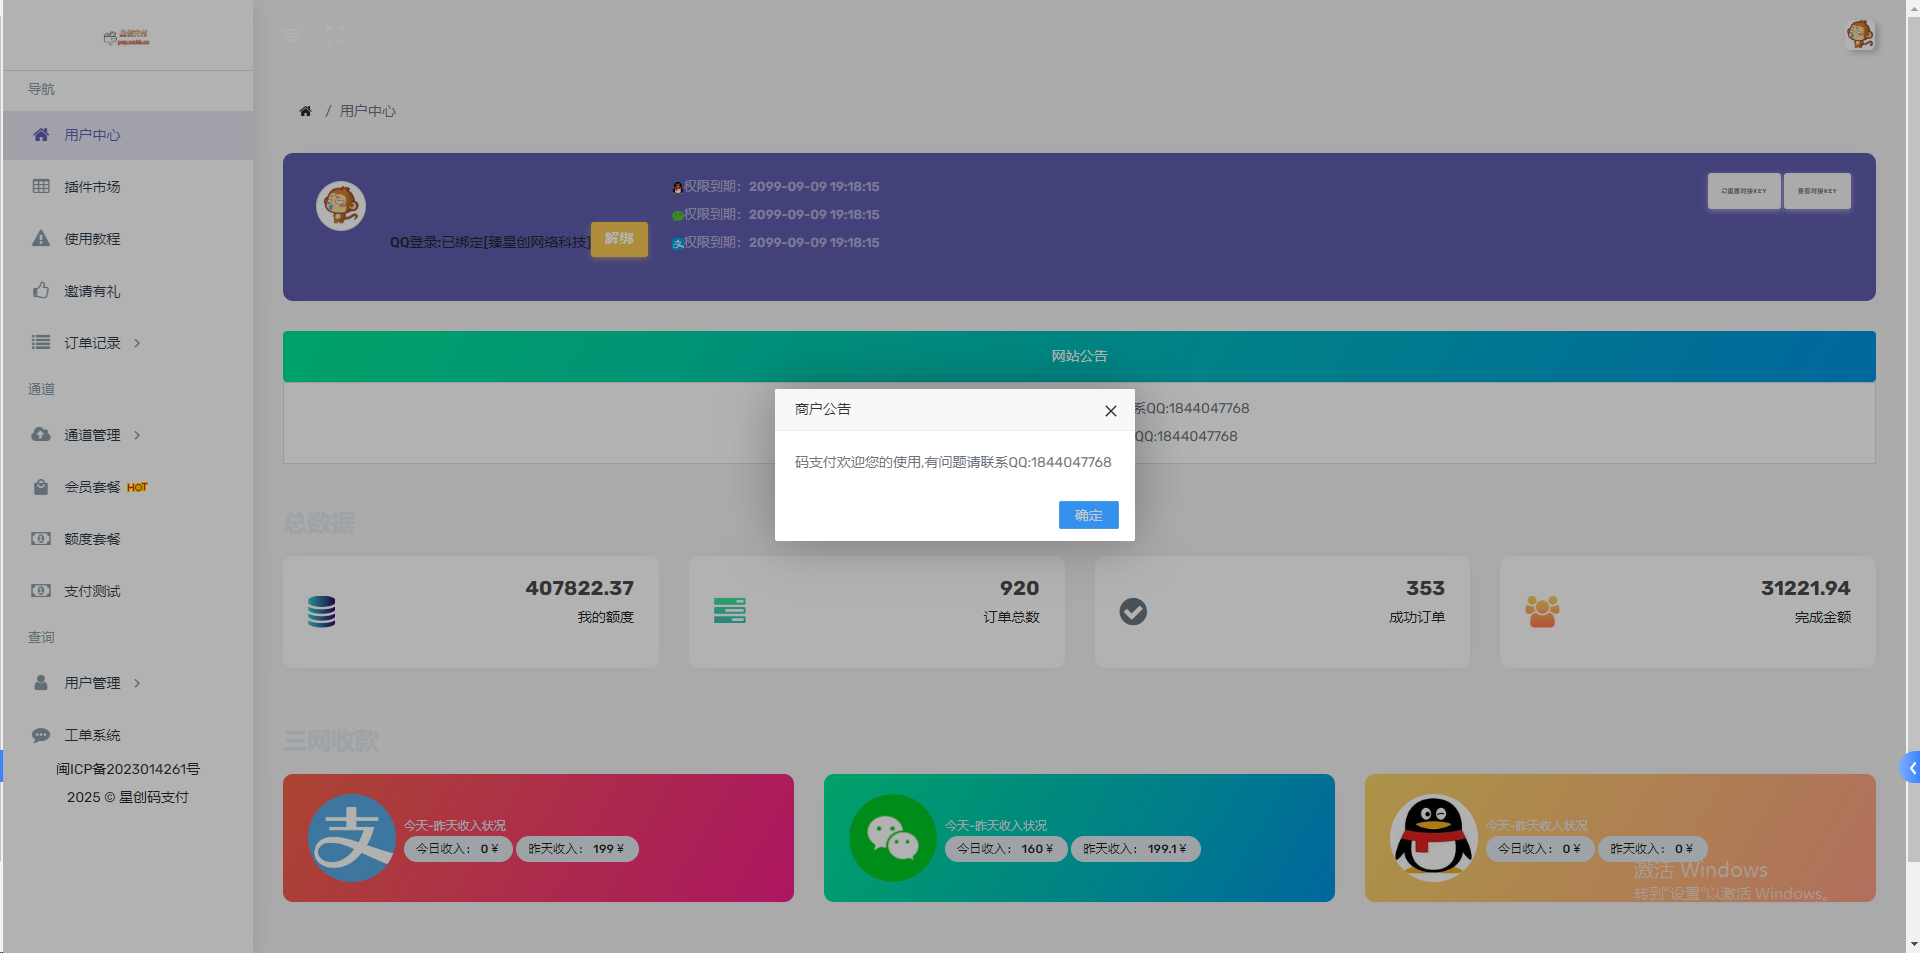
Task: Click the 支付测试 payment test icon
Action: pos(41,590)
